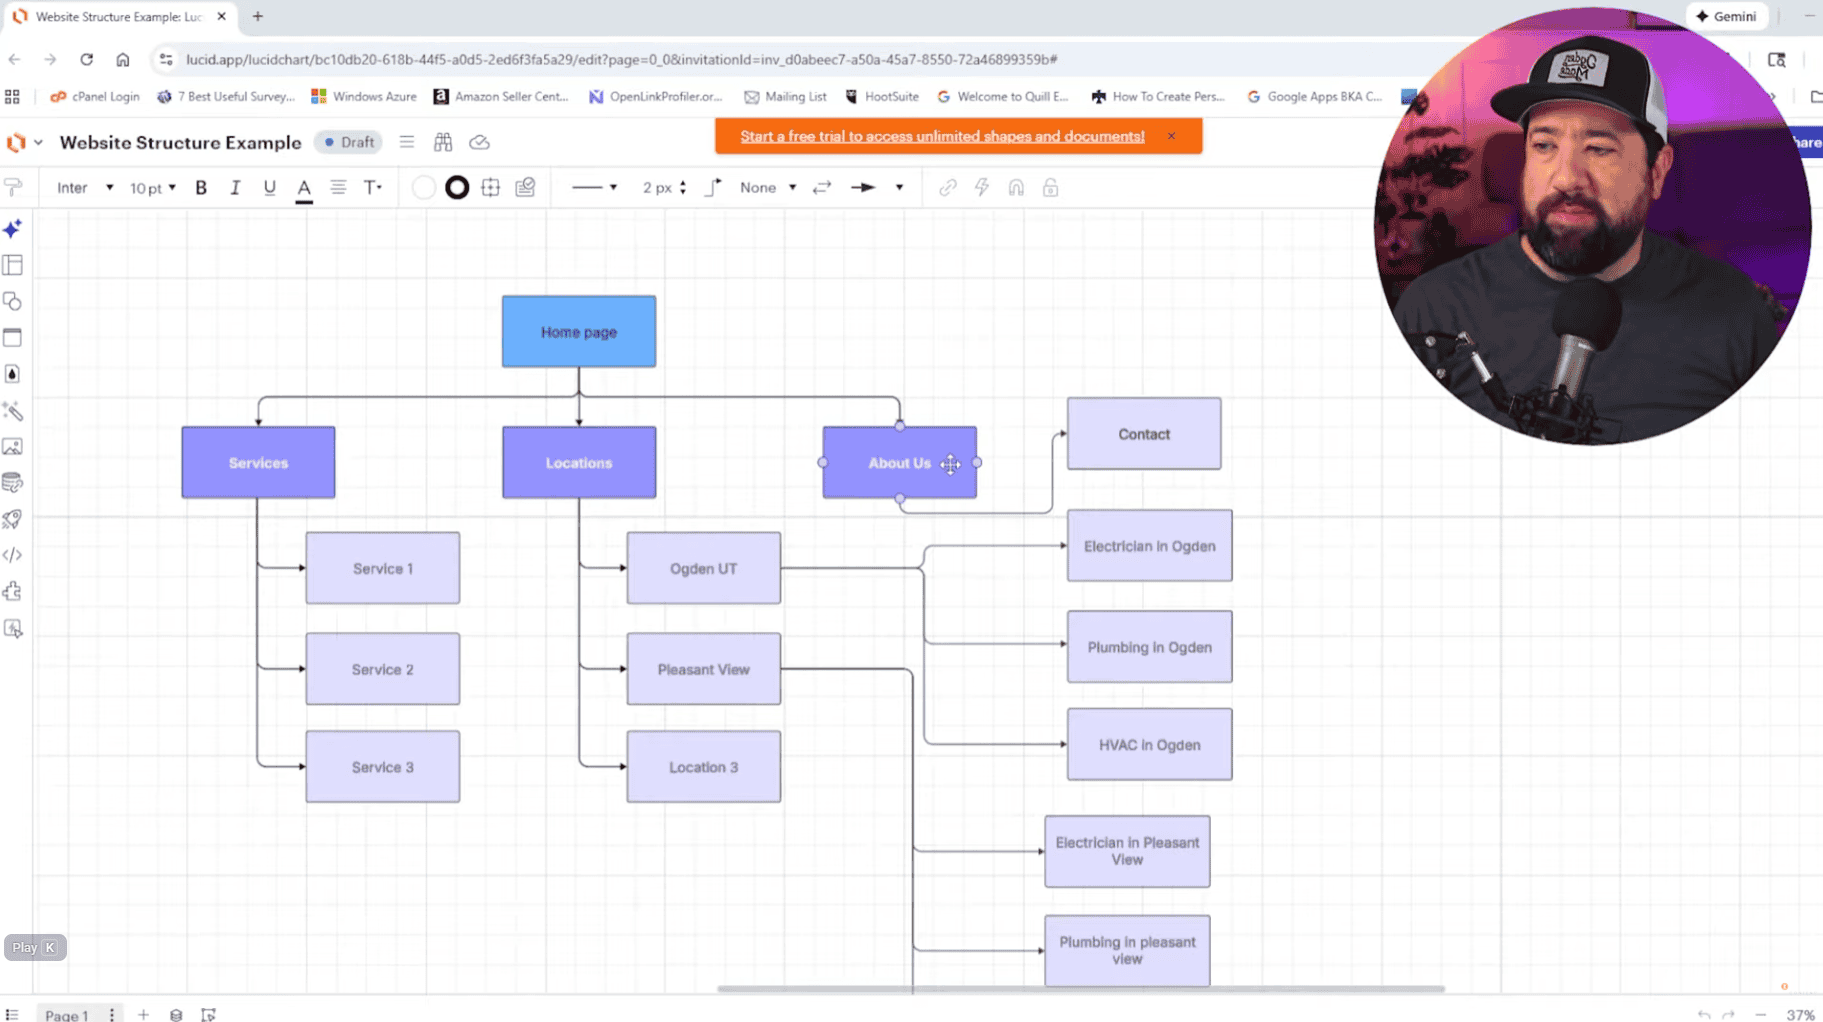The width and height of the screenshot is (1823, 1022).
Task: Select the Page 1 tab
Action: (67, 1014)
